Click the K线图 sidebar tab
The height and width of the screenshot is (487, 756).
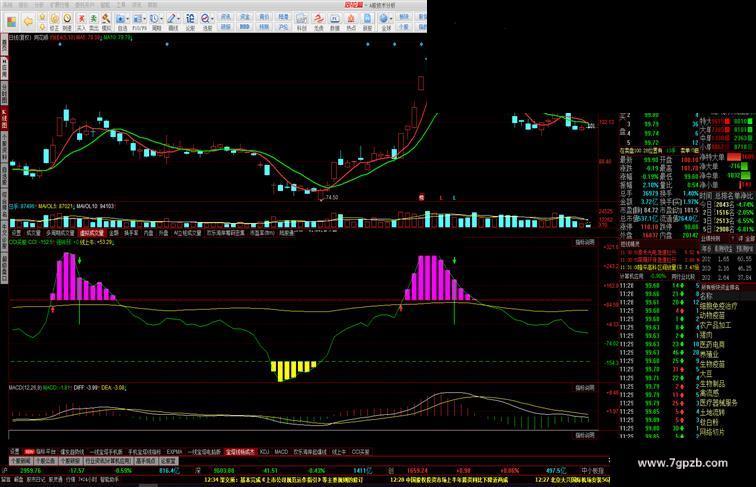pyautogui.click(x=4, y=119)
